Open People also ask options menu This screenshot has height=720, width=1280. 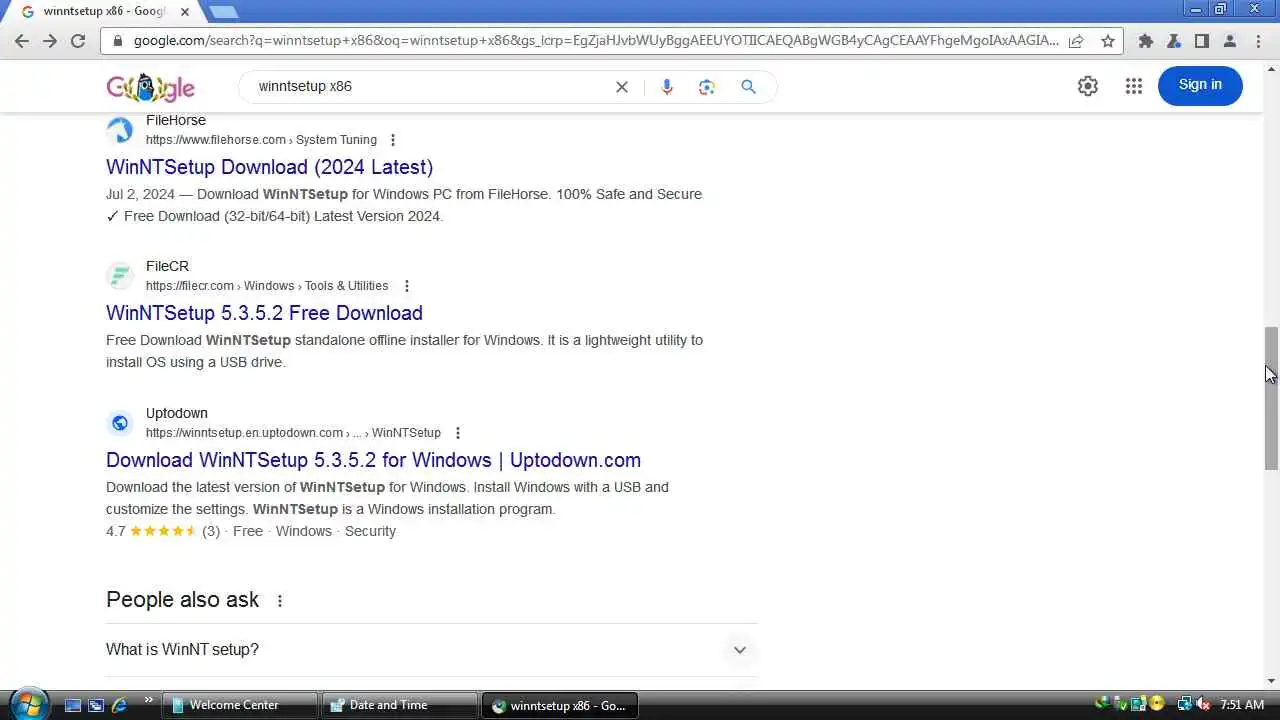point(280,601)
